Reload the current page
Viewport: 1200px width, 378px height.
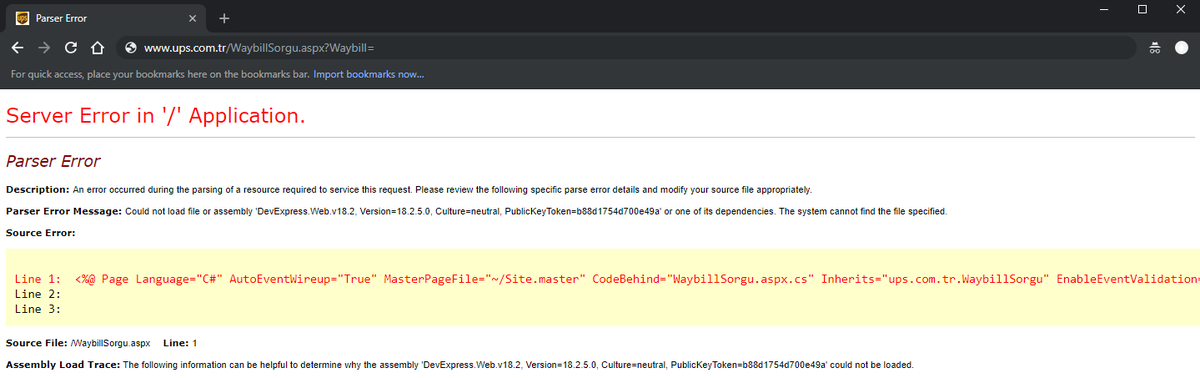[x=71, y=47]
